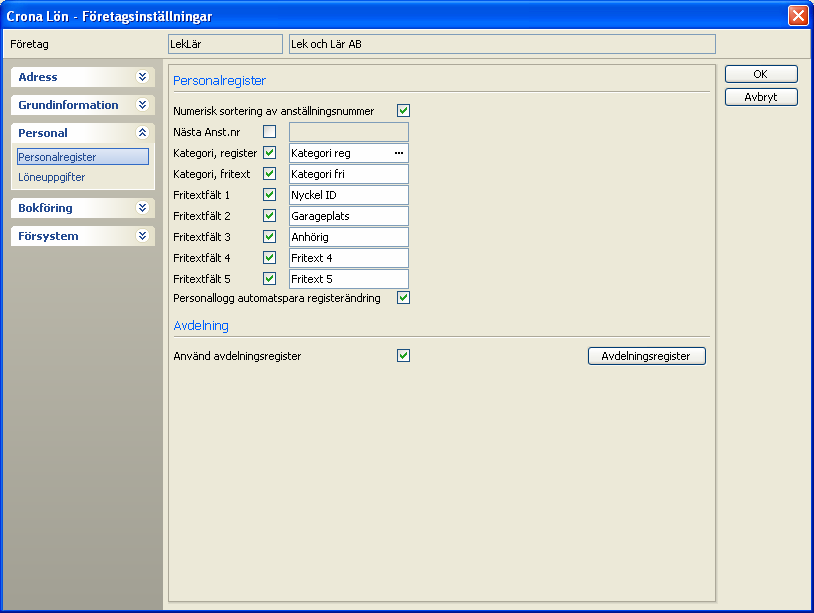Cancel with the Avbryt button
The width and height of the screenshot is (814, 613).
(x=761, y=97)
